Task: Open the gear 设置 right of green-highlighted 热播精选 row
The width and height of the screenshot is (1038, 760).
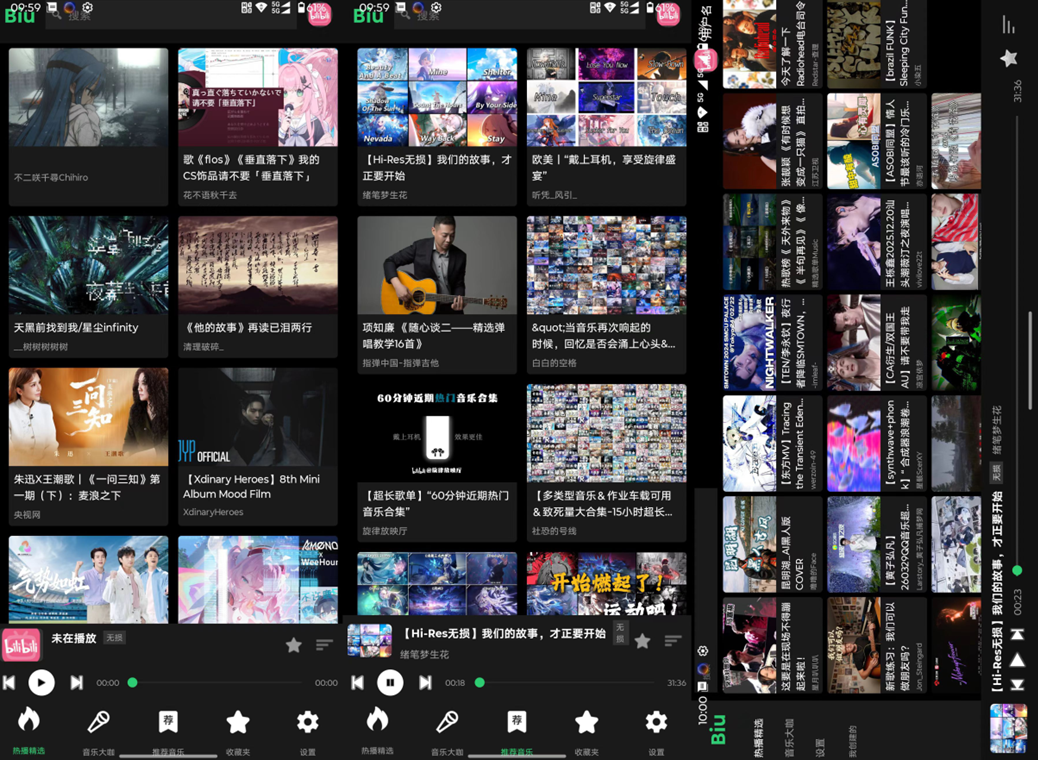Action: pos(307,721)
